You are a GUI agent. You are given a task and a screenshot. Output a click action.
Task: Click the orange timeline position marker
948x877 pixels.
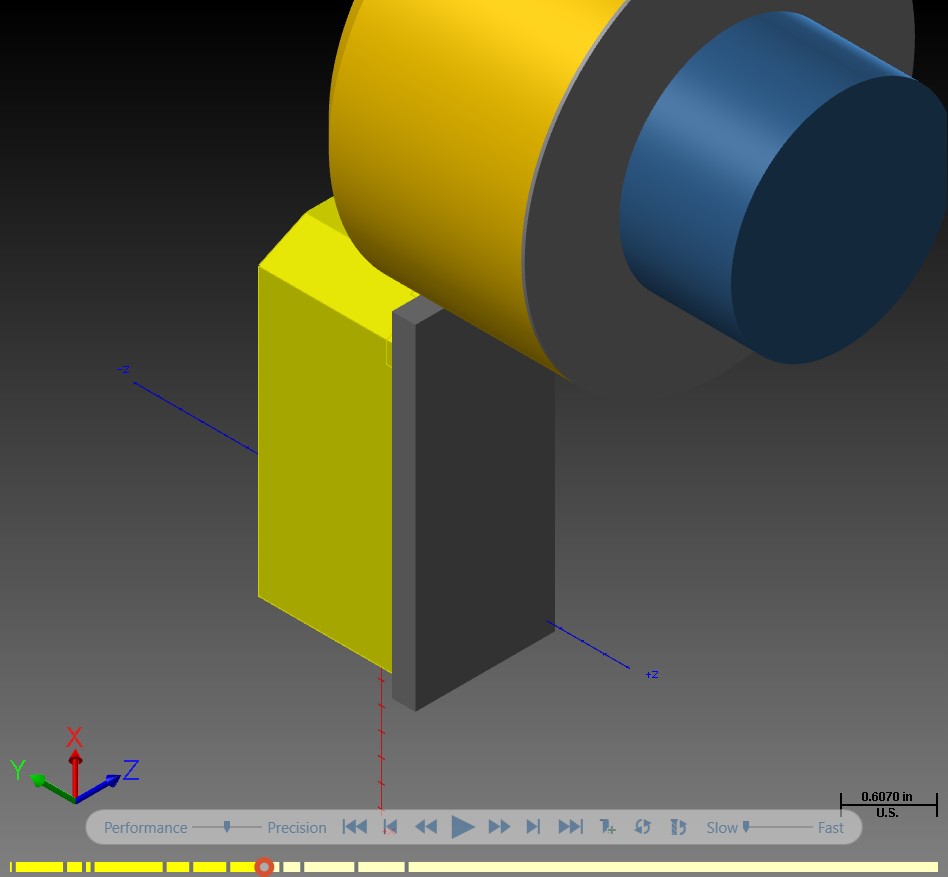pyautogui.click(x=264, y=867)
